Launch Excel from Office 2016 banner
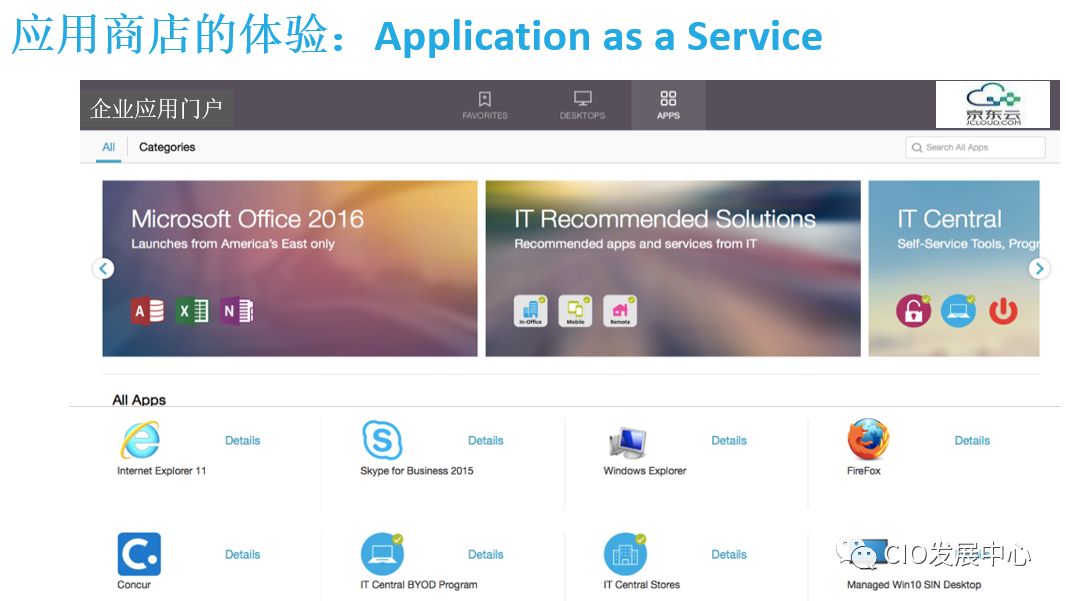Viewport: 1066px width, 601px height. (x=192, y=311)
